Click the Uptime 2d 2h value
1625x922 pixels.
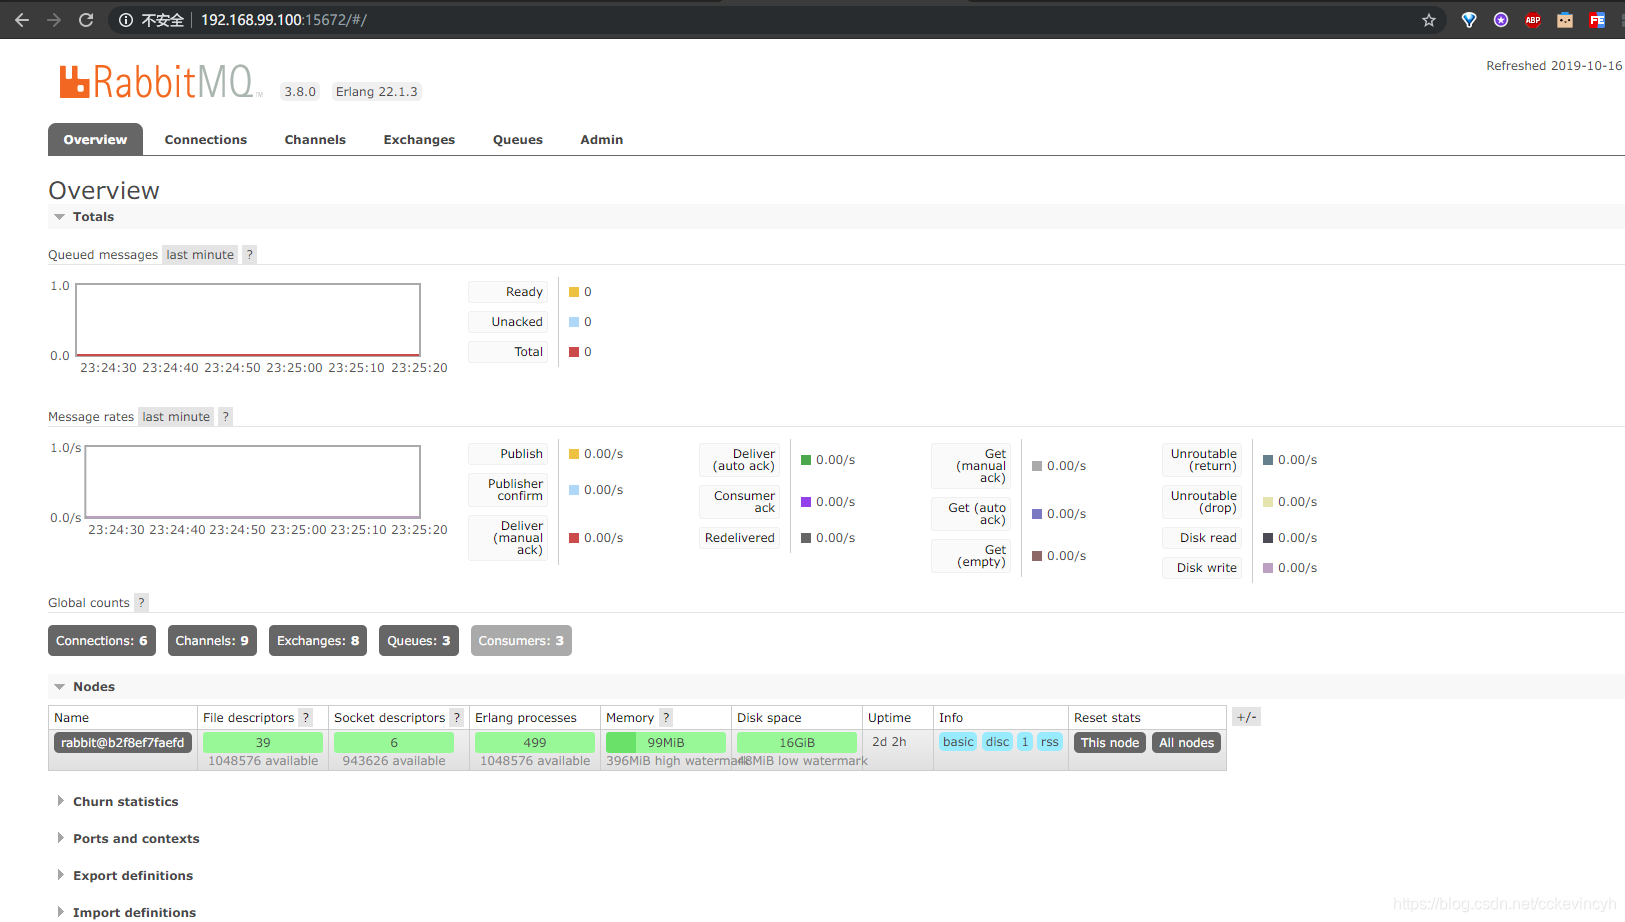889,742
